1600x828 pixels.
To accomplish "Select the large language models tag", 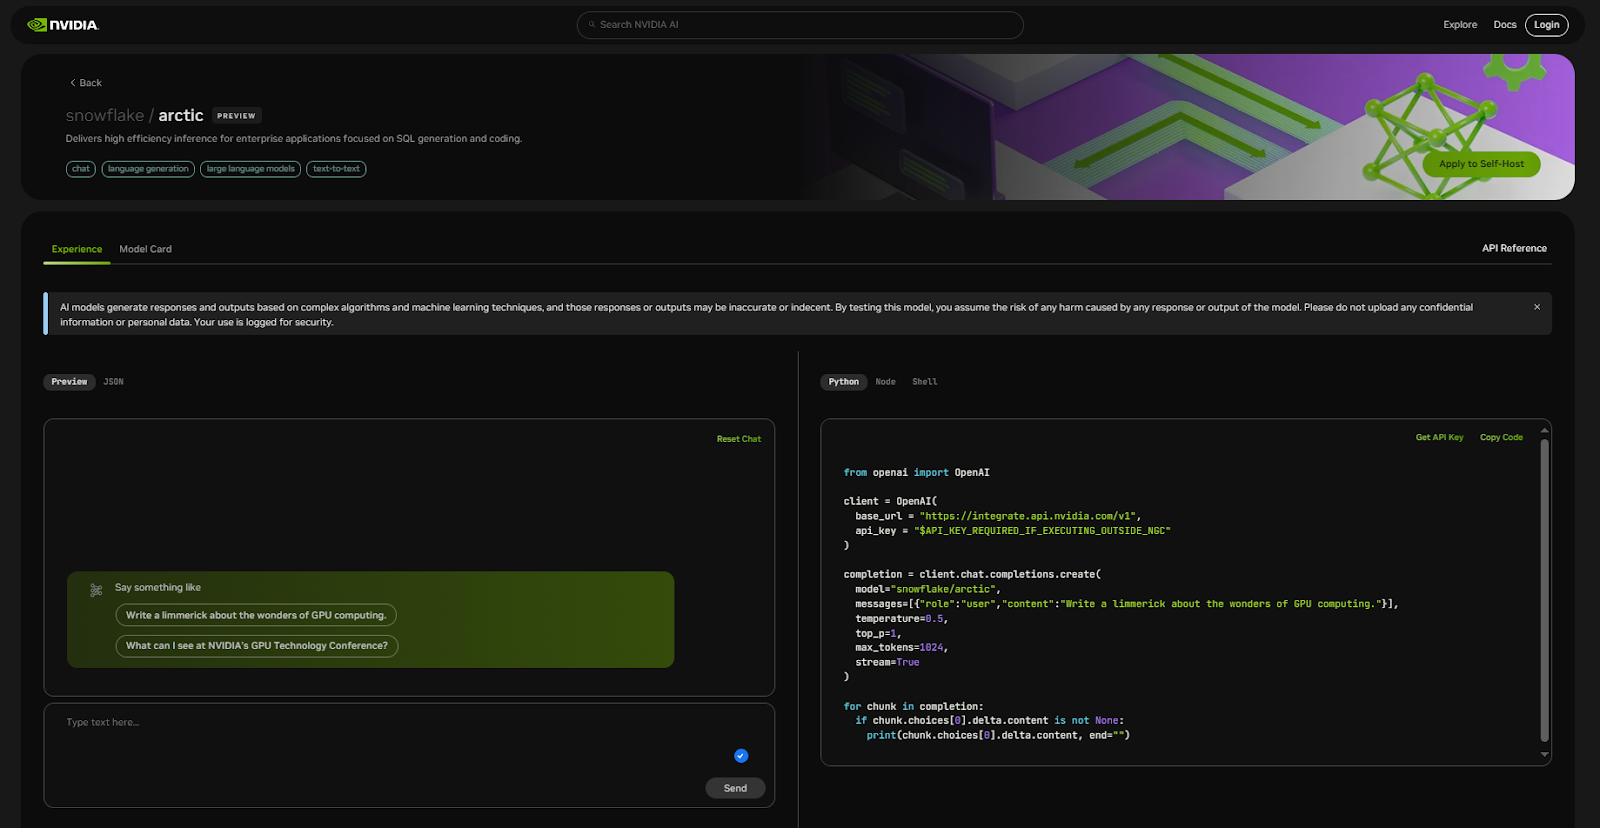I will tap(251, 169).
